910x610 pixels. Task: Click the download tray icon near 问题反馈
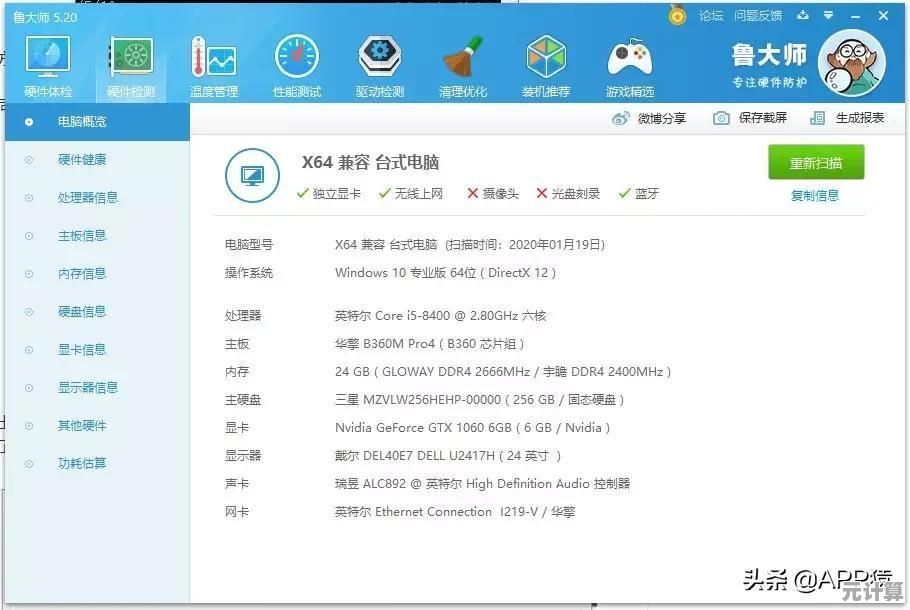(x=802, y=15)
